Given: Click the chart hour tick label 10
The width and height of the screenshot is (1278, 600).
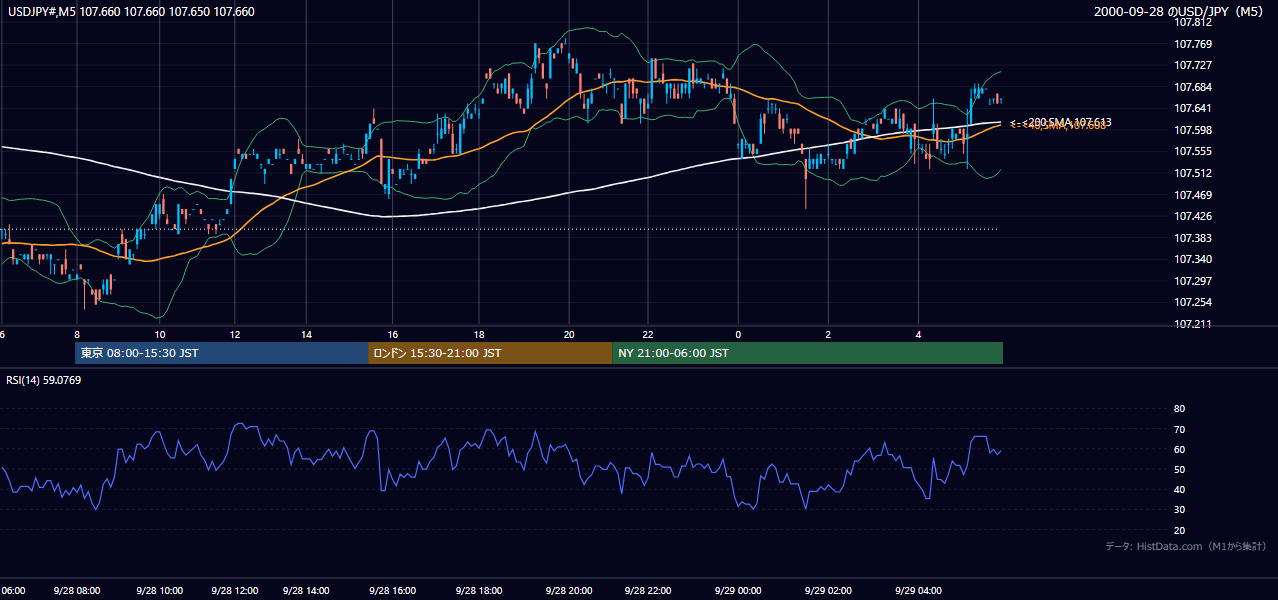Looking at the screenshot, I should click(x=160, y=334).
